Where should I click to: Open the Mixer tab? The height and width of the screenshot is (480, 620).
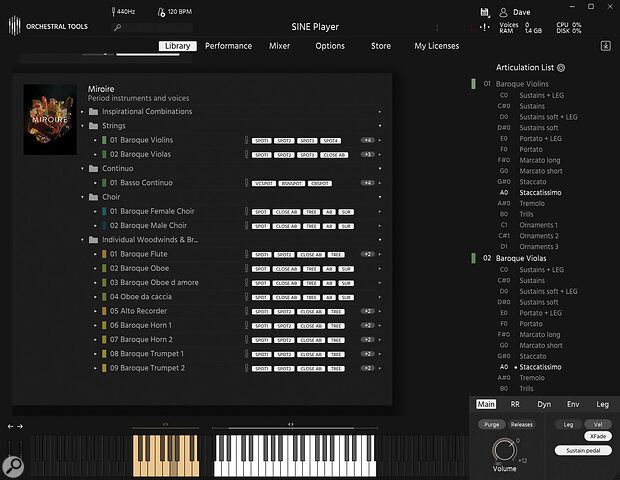click(279, 46)
